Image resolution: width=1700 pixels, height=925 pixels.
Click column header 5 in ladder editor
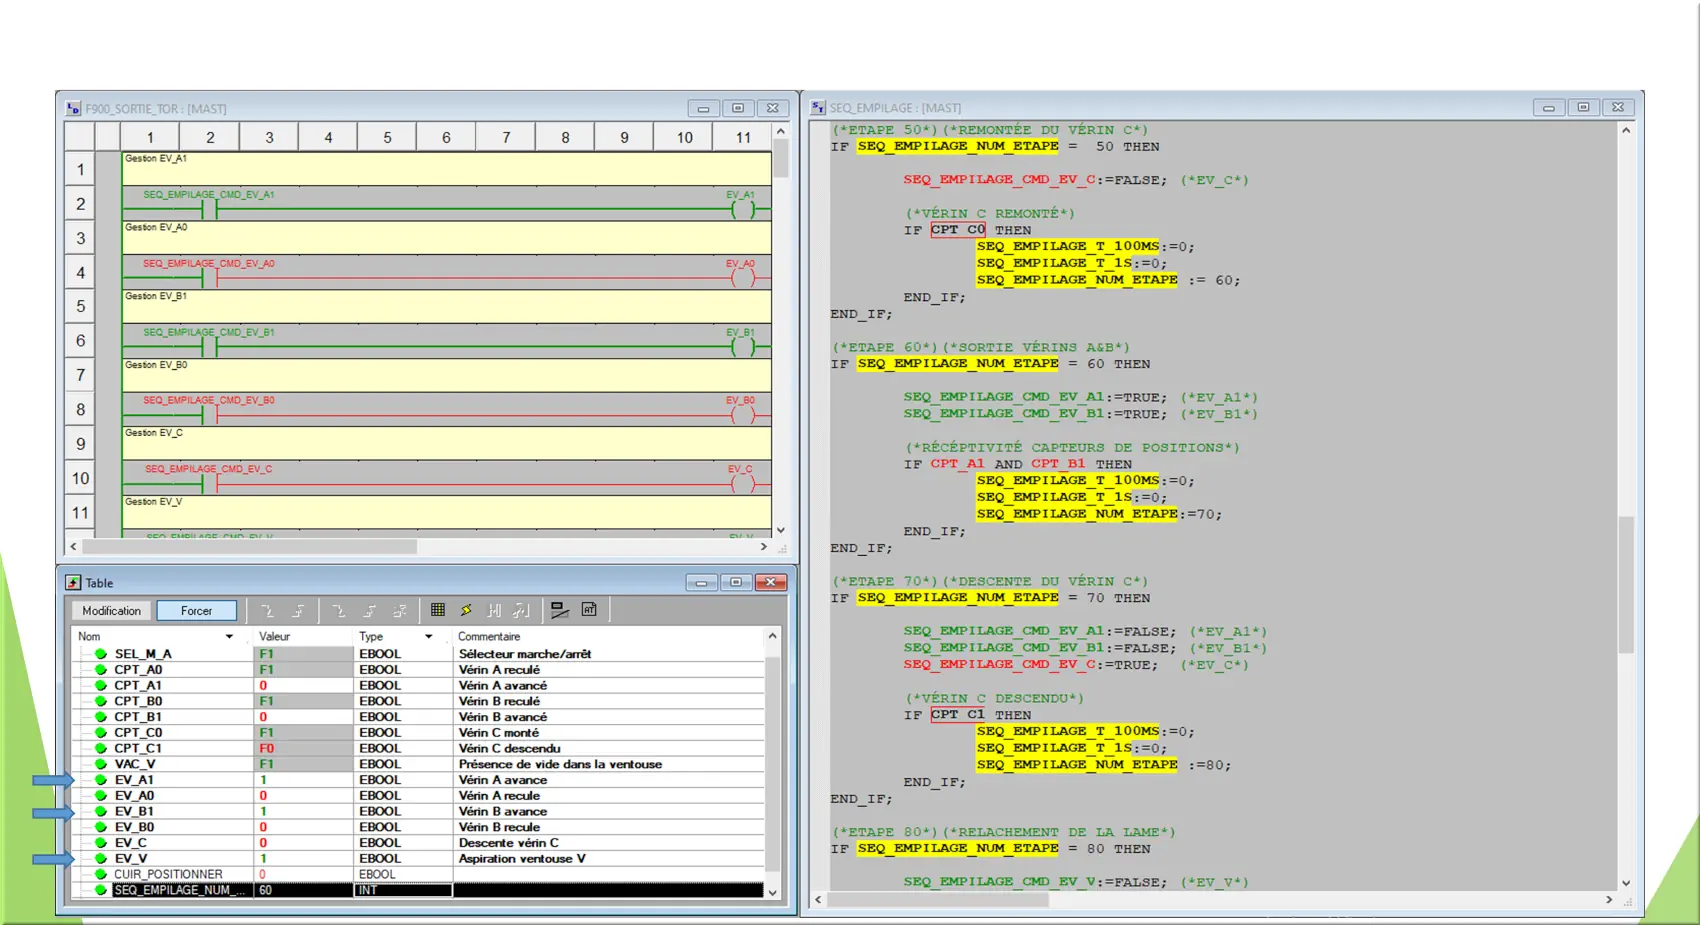pyautogui.click(x=387, y=137)
